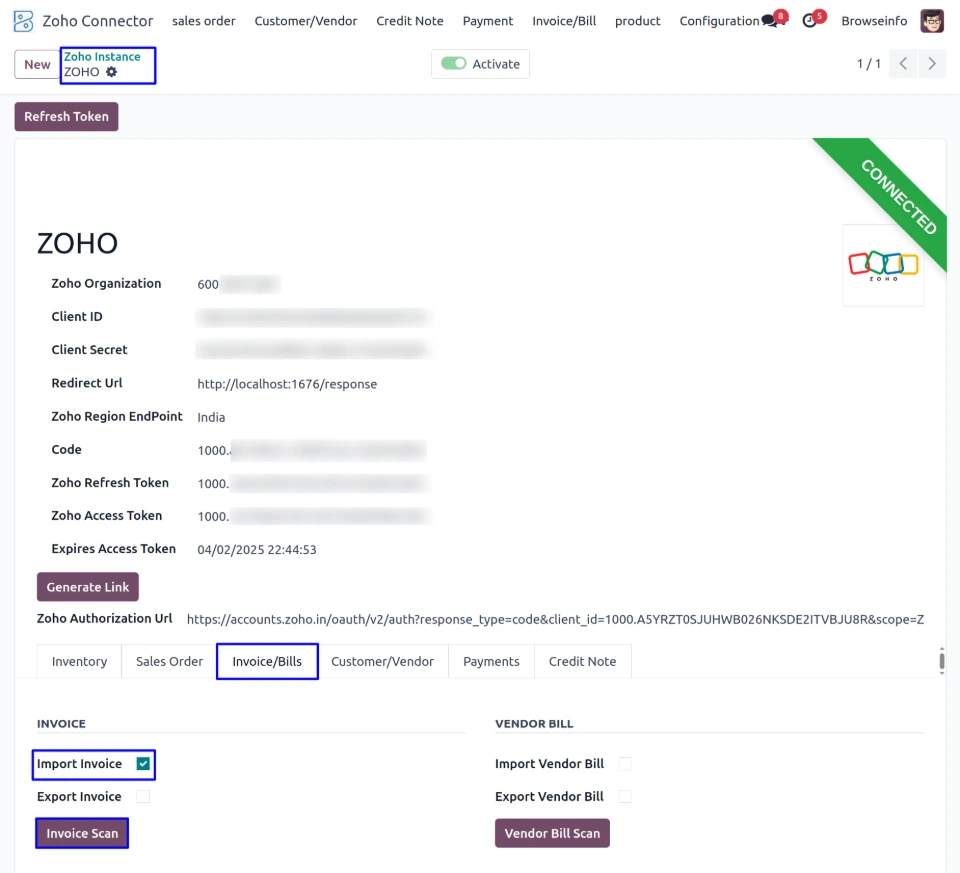Switch to the Payments tab
The height and width of the screenshot is (873, 960).
point(491,661)
